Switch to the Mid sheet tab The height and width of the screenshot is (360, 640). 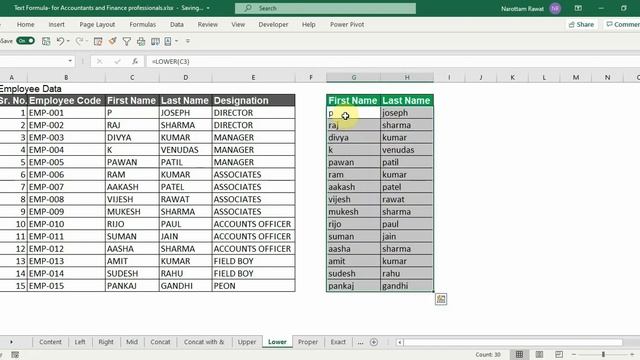pyautogui.click(x=132, y=342)
